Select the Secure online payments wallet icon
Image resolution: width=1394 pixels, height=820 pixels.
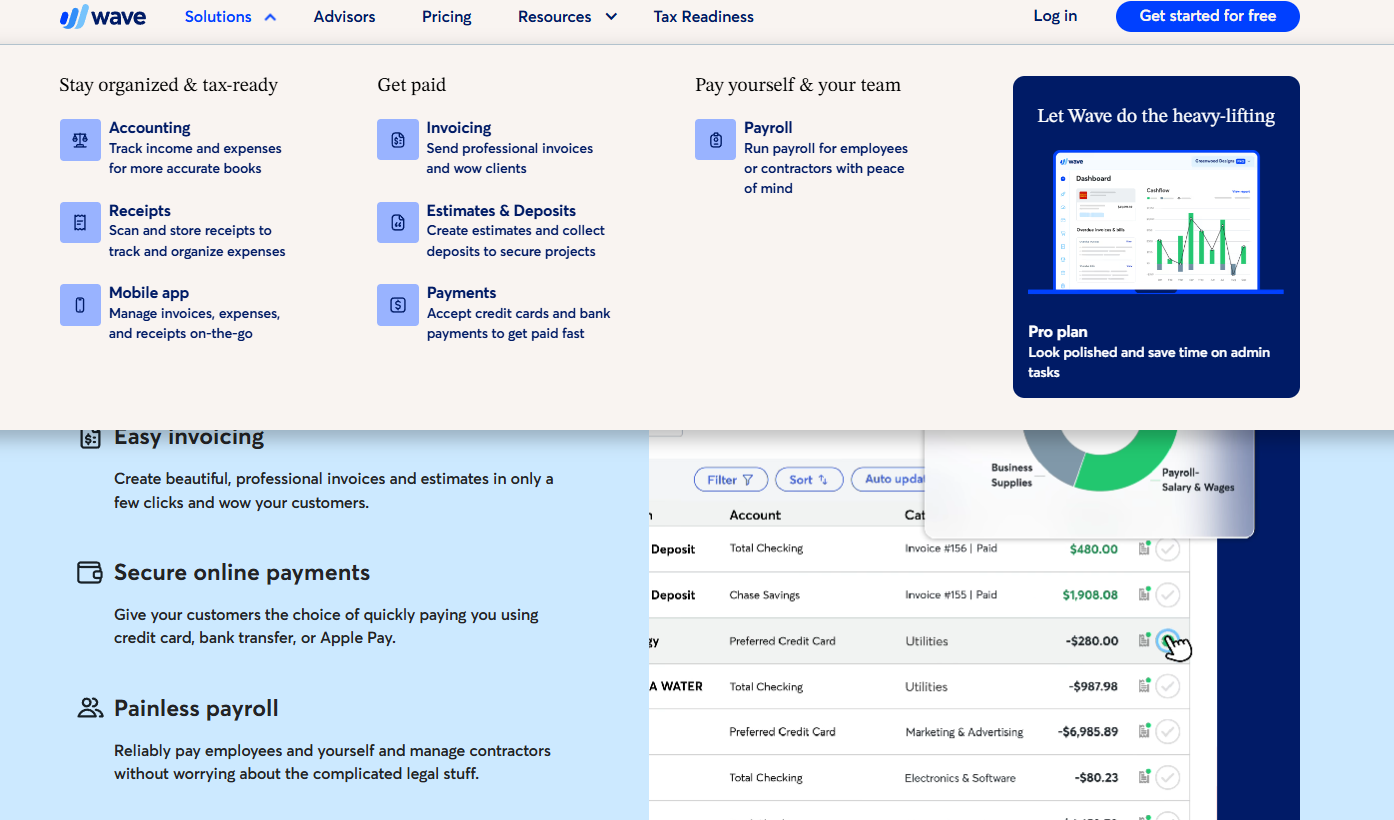click(x=89, y=572)
